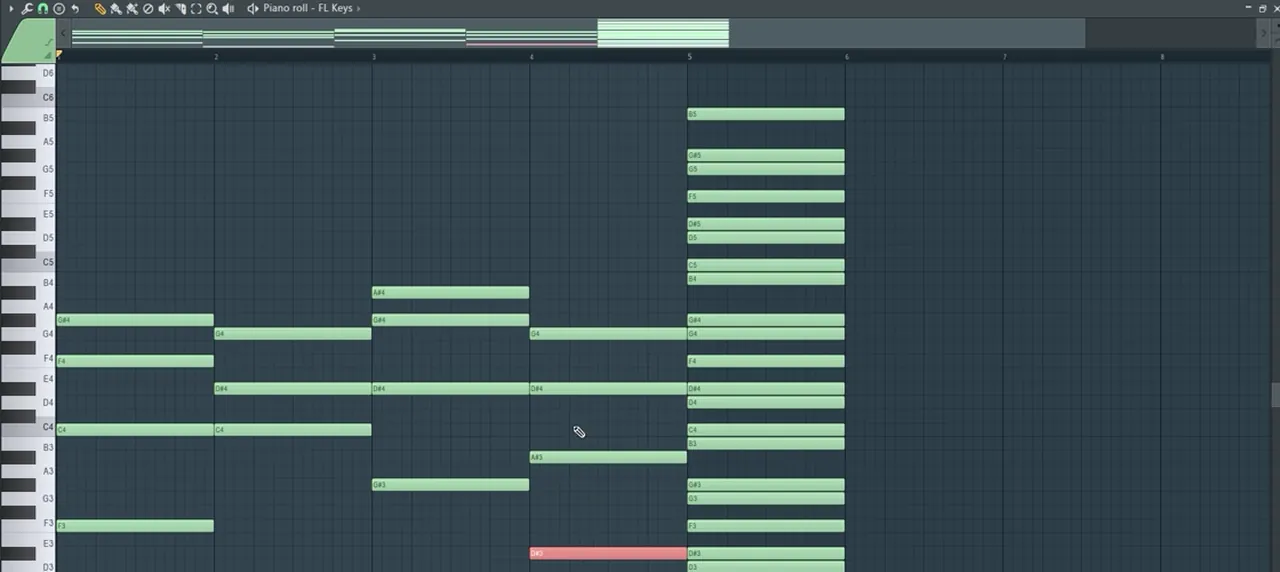Screen dimensions: 1280x572
Task: Select the C5 note in bar 5
Action: pyautogui.click(x=766, y=265)
